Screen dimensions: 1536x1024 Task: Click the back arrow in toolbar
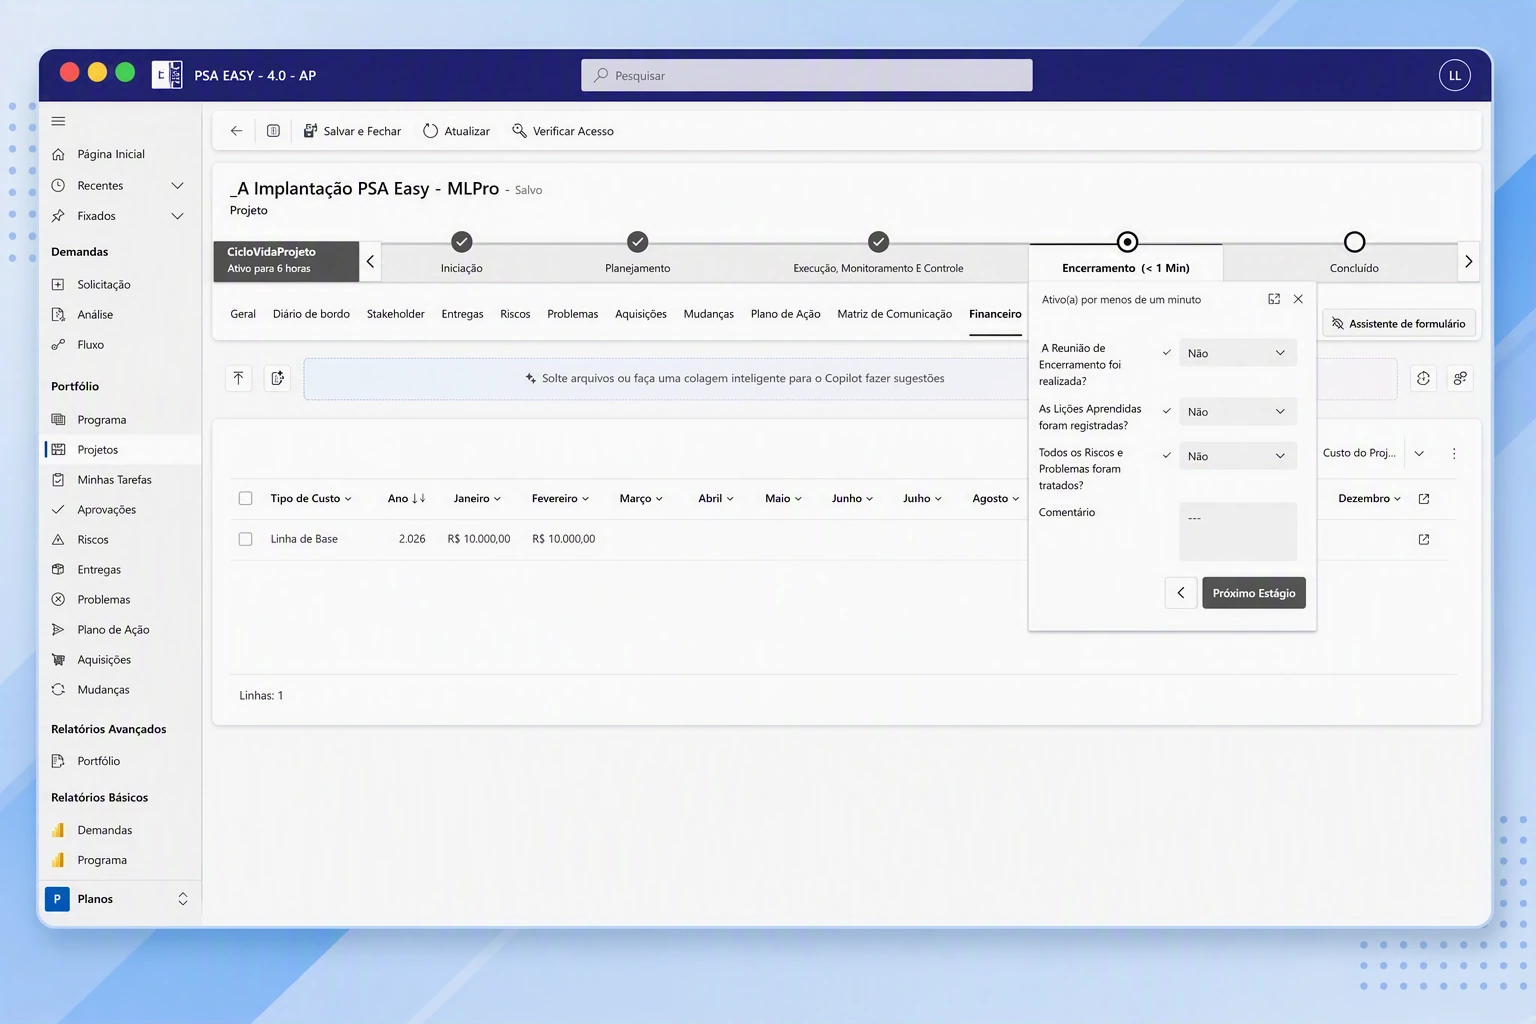coord(236,131)
